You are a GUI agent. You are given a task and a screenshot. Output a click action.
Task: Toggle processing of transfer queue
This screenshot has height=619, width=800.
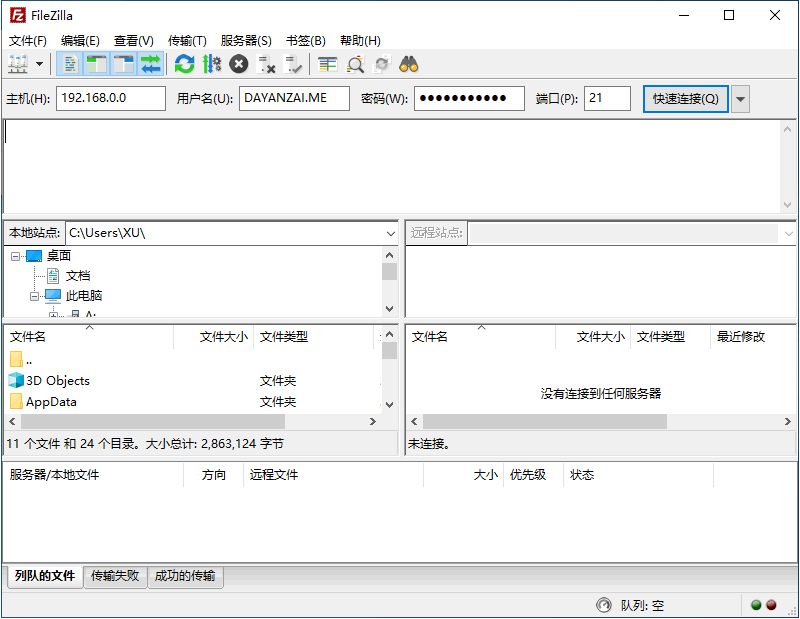[212, 64]
